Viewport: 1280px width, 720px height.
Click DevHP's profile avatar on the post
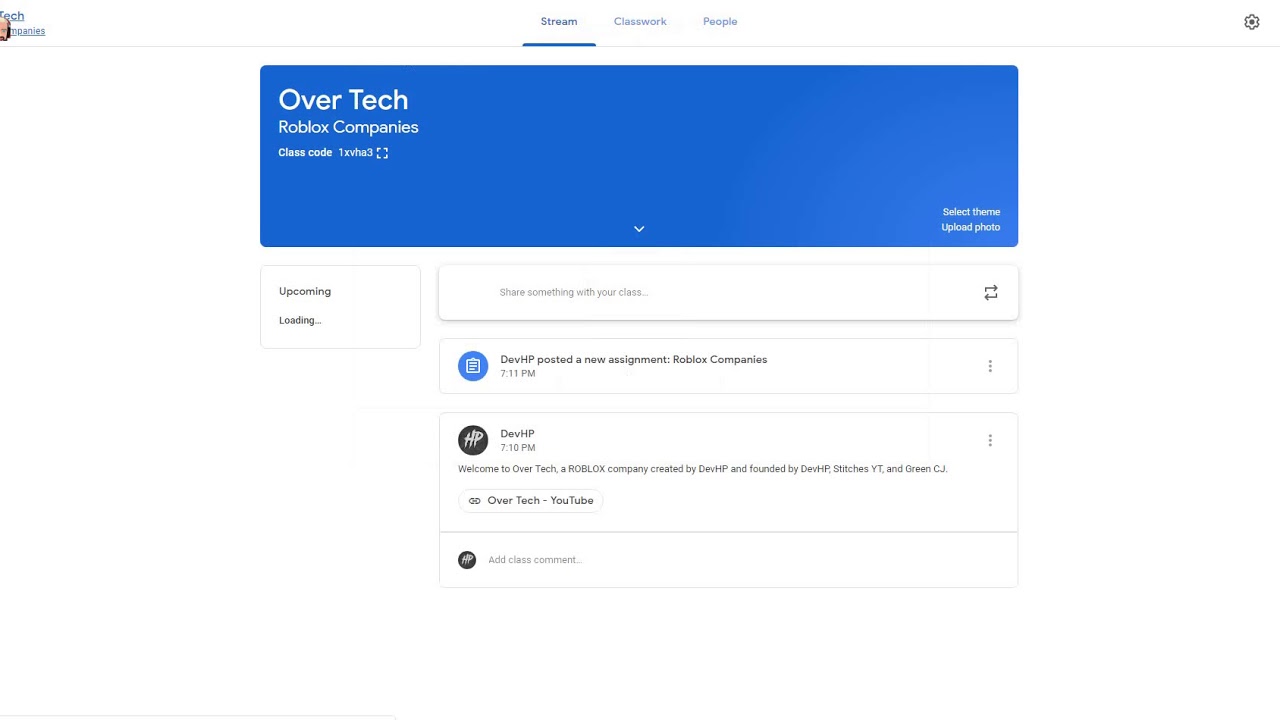point(473,440)
